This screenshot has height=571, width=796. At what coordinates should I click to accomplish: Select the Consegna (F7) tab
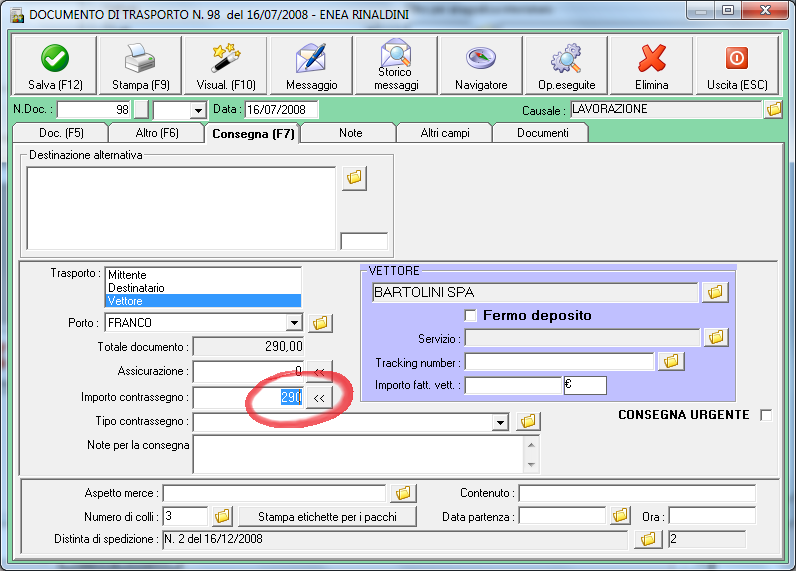point(253,133)
